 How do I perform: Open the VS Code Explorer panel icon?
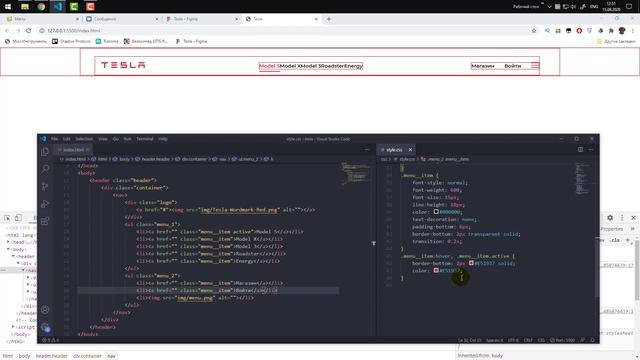click(45, 152)
